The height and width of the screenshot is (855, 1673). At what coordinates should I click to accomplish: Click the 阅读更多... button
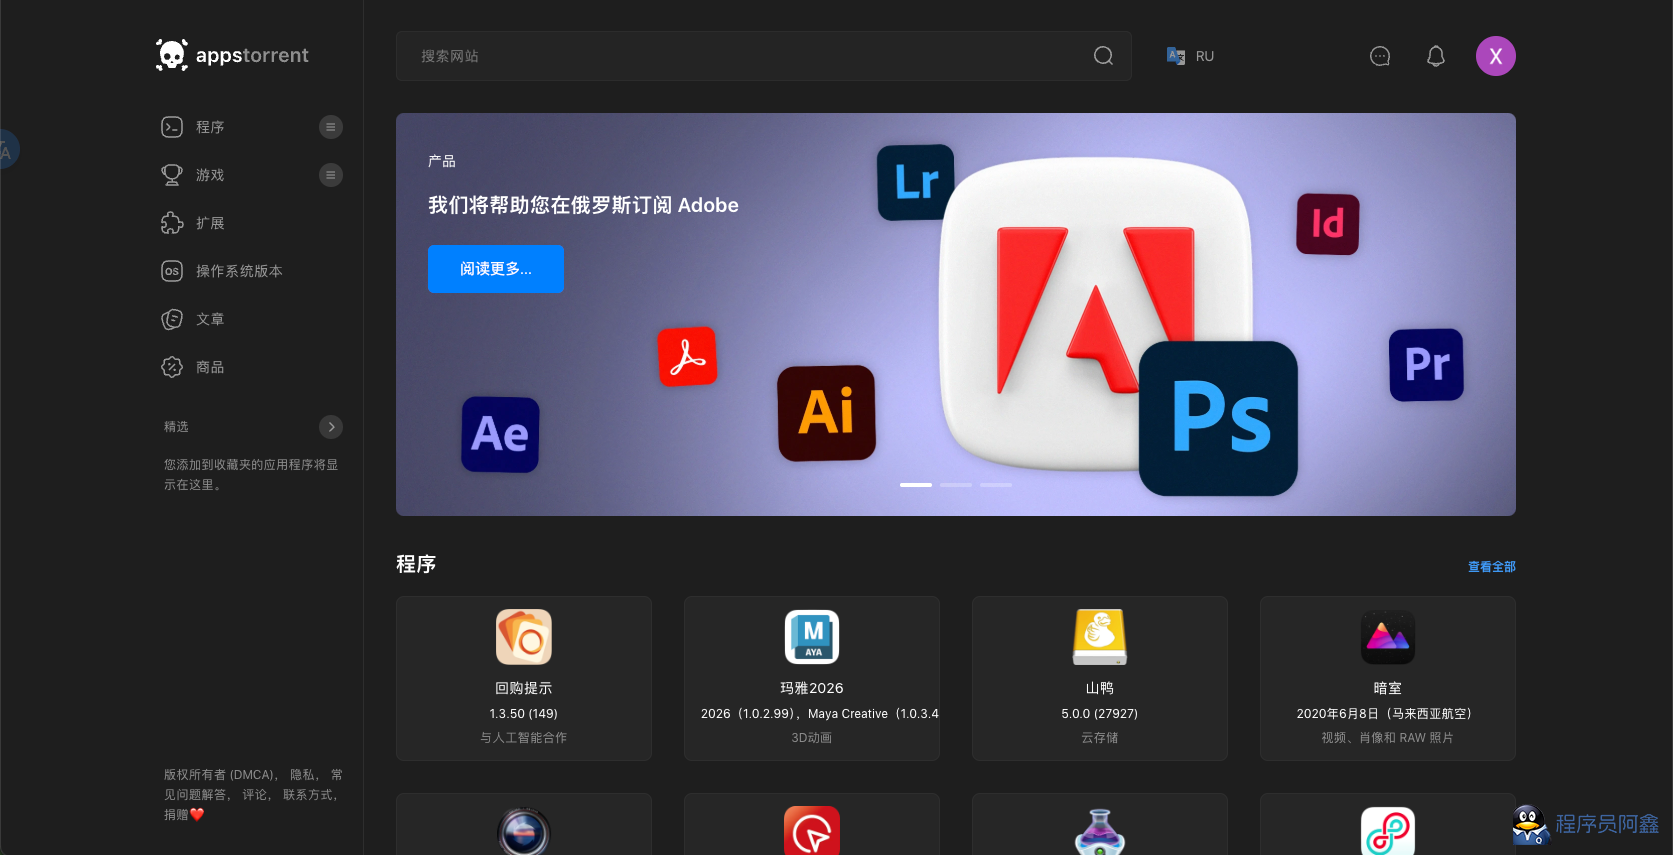(496, 269)
